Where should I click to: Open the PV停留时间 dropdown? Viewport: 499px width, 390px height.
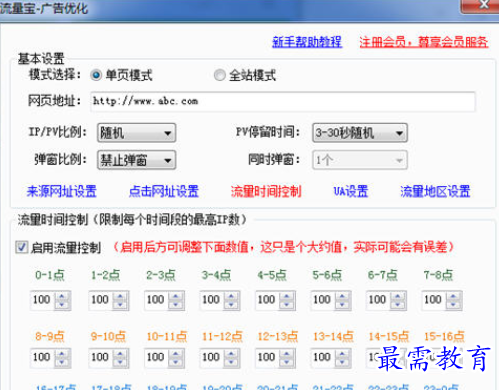[360, 133]
